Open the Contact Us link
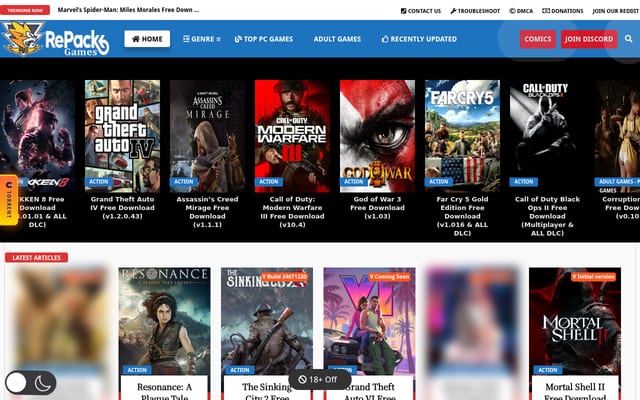This screenshot has height=400, width=640. pos(421,11)
